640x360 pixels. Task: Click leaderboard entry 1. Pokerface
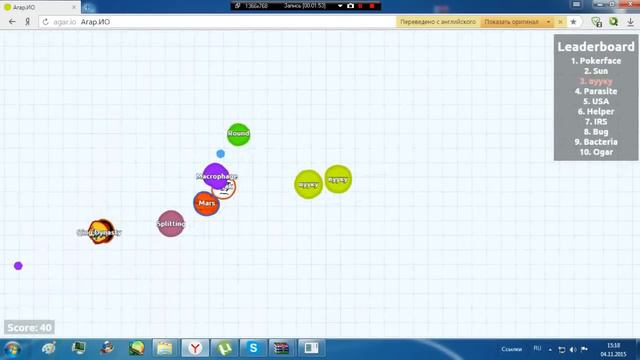click(596, 61)
